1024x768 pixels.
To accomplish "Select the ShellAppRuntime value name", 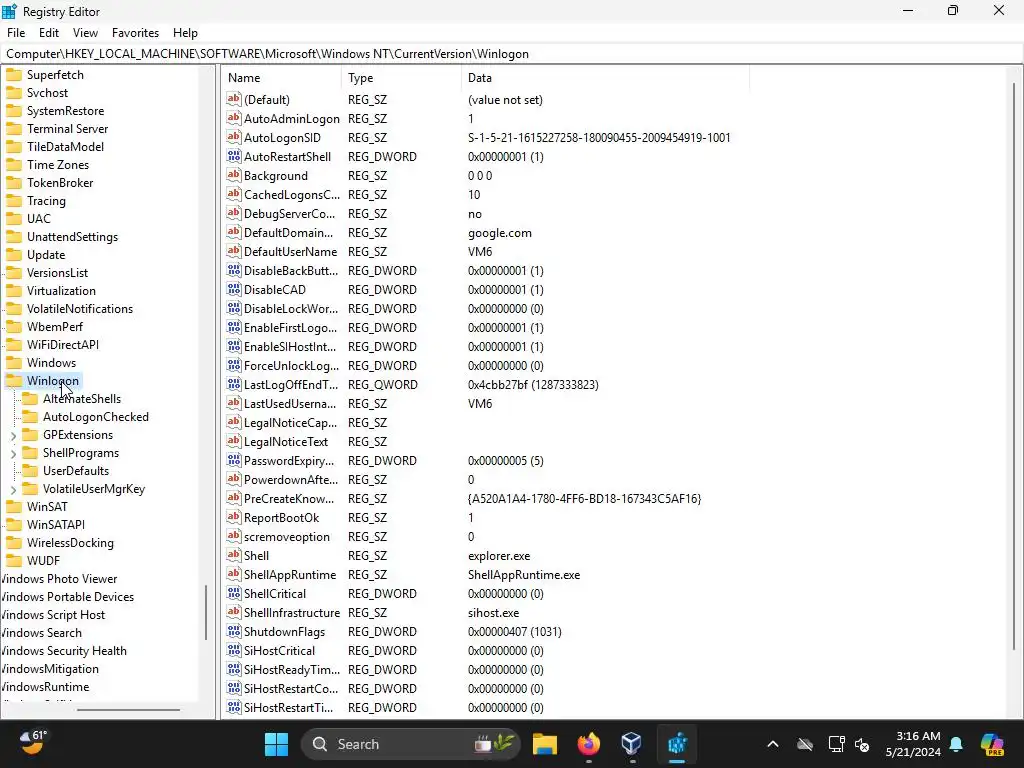I will pyautogui.click(x=290, y=575).
